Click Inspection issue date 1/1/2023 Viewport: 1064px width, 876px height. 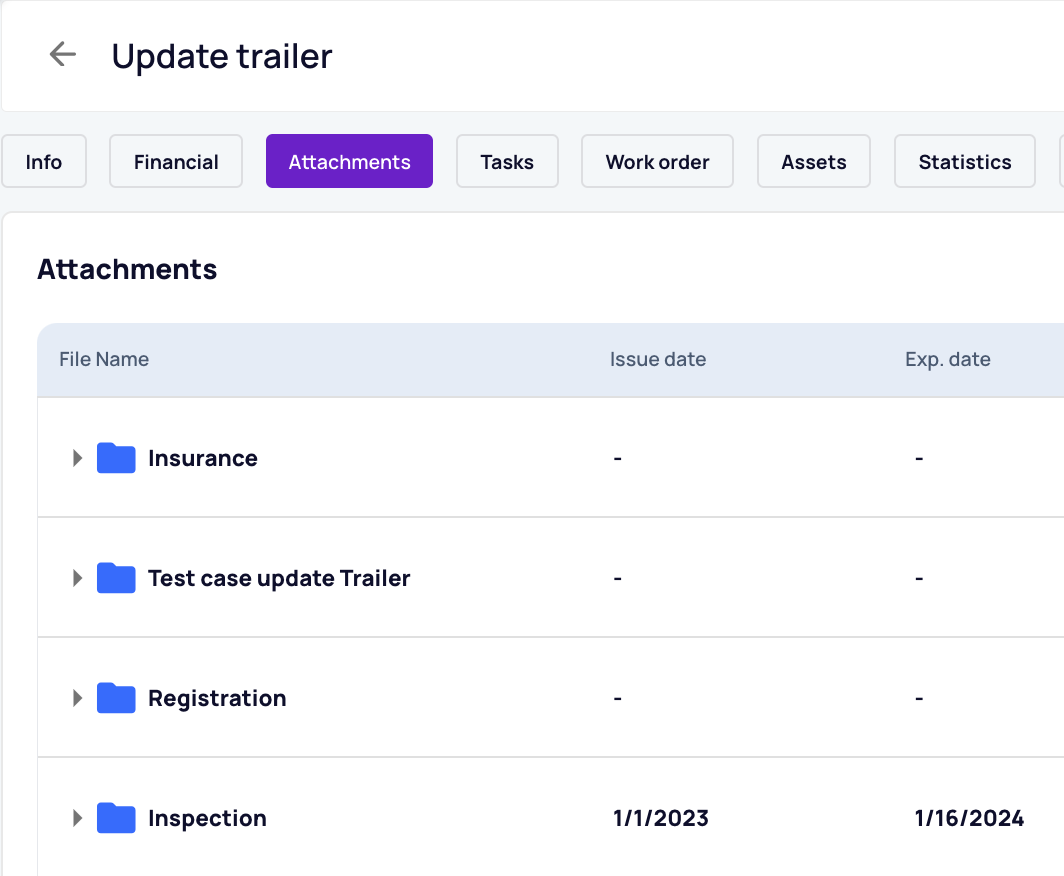pyautogui.click(x=660, y=818)
